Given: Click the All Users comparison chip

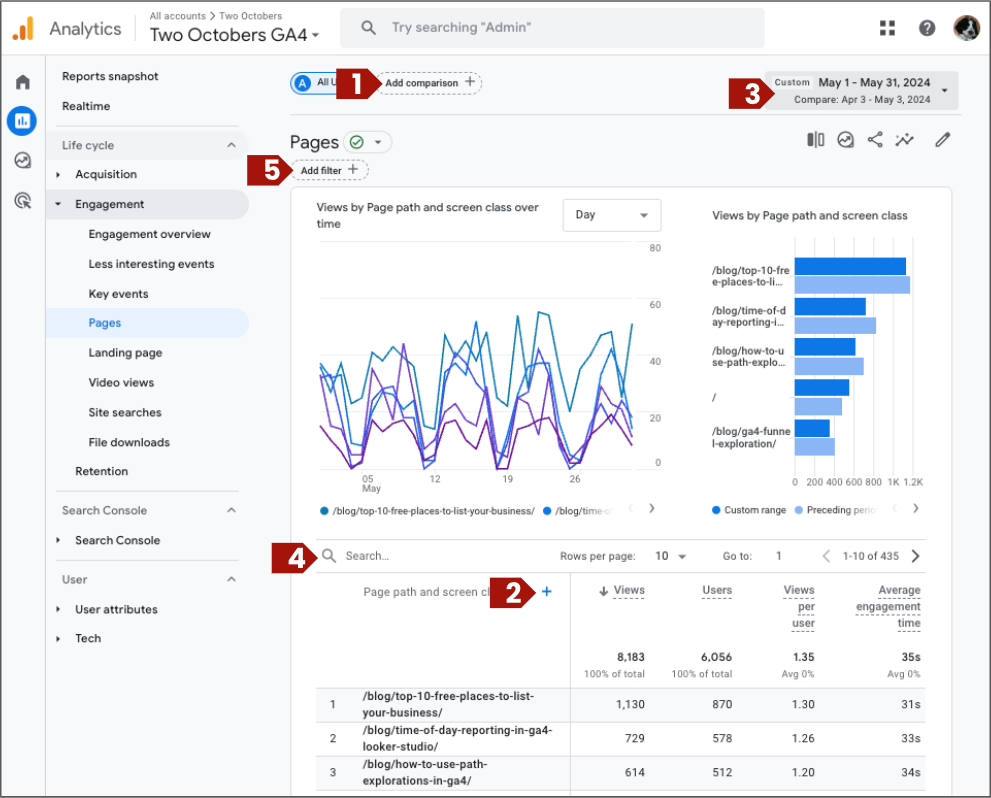Looking at the screenshot, I should (314, 83).
